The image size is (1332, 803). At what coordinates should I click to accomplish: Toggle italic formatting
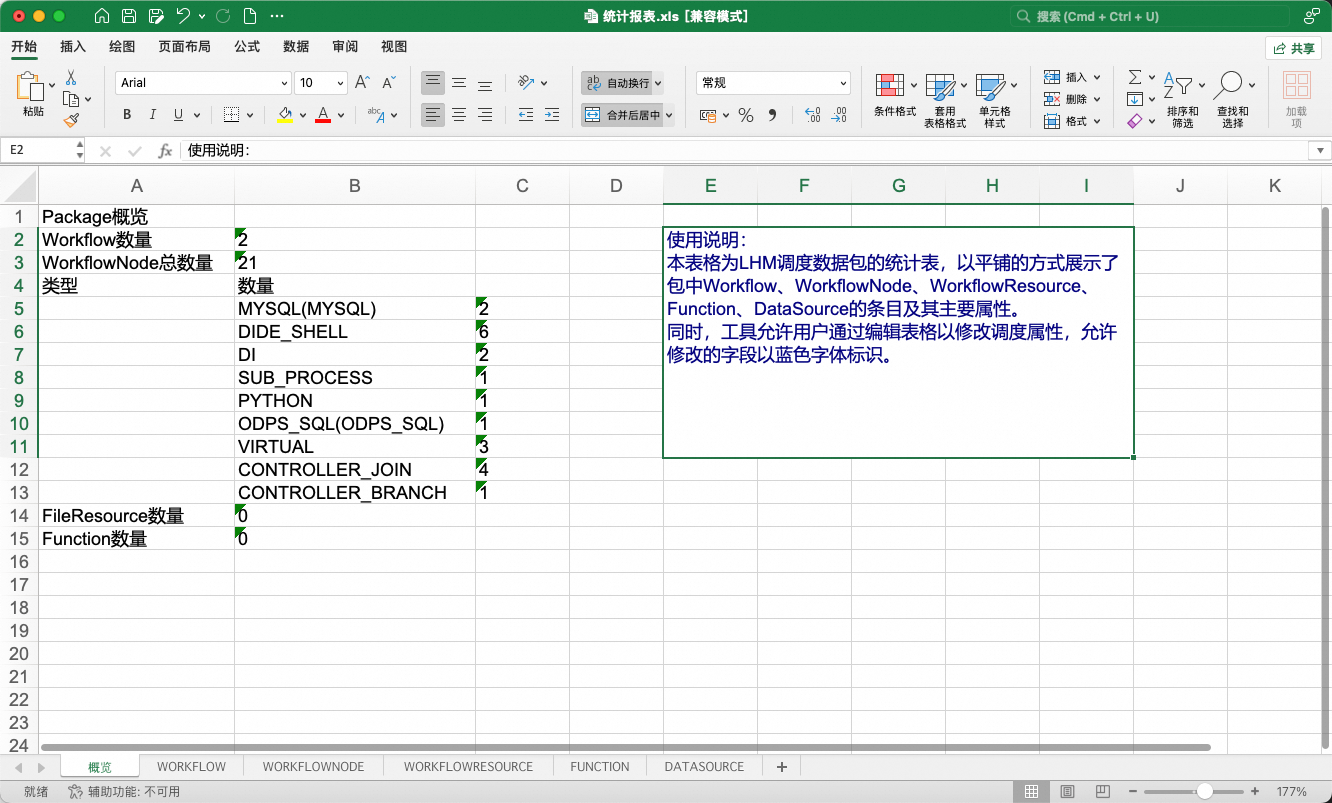point(154,115)
